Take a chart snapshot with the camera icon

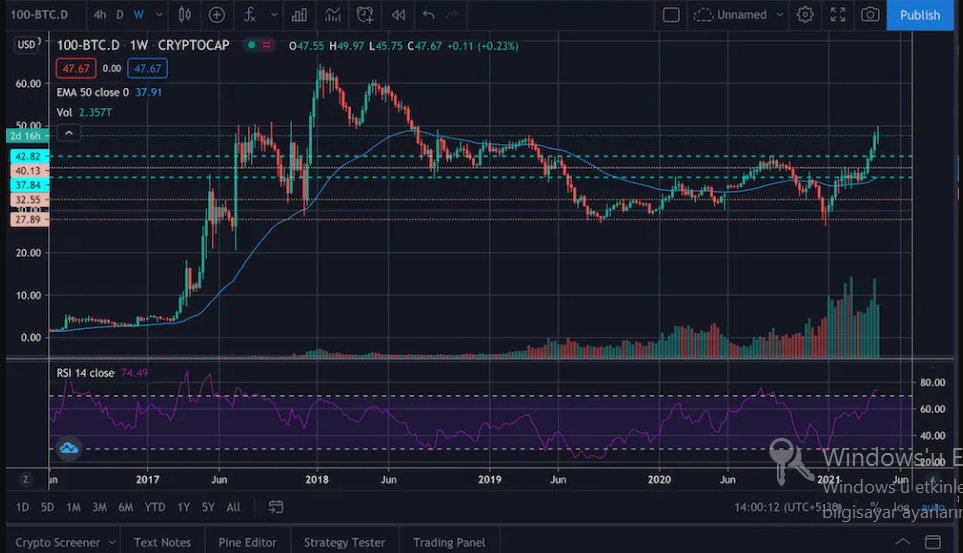870,15
